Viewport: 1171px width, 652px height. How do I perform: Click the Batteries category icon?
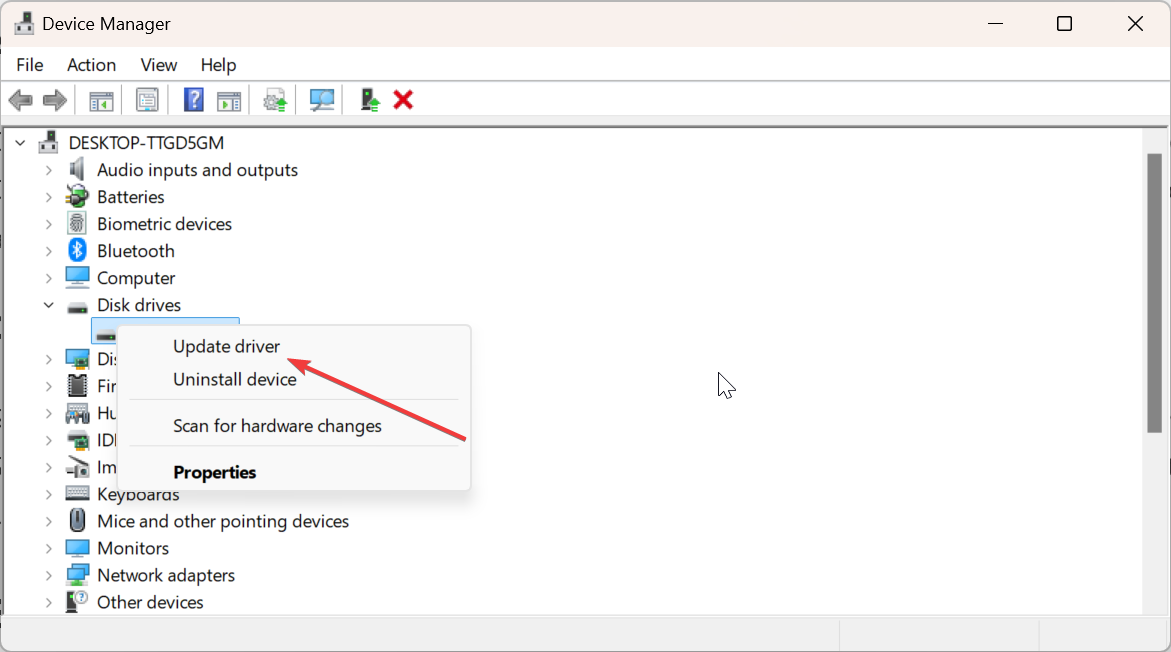click(77, 196)
